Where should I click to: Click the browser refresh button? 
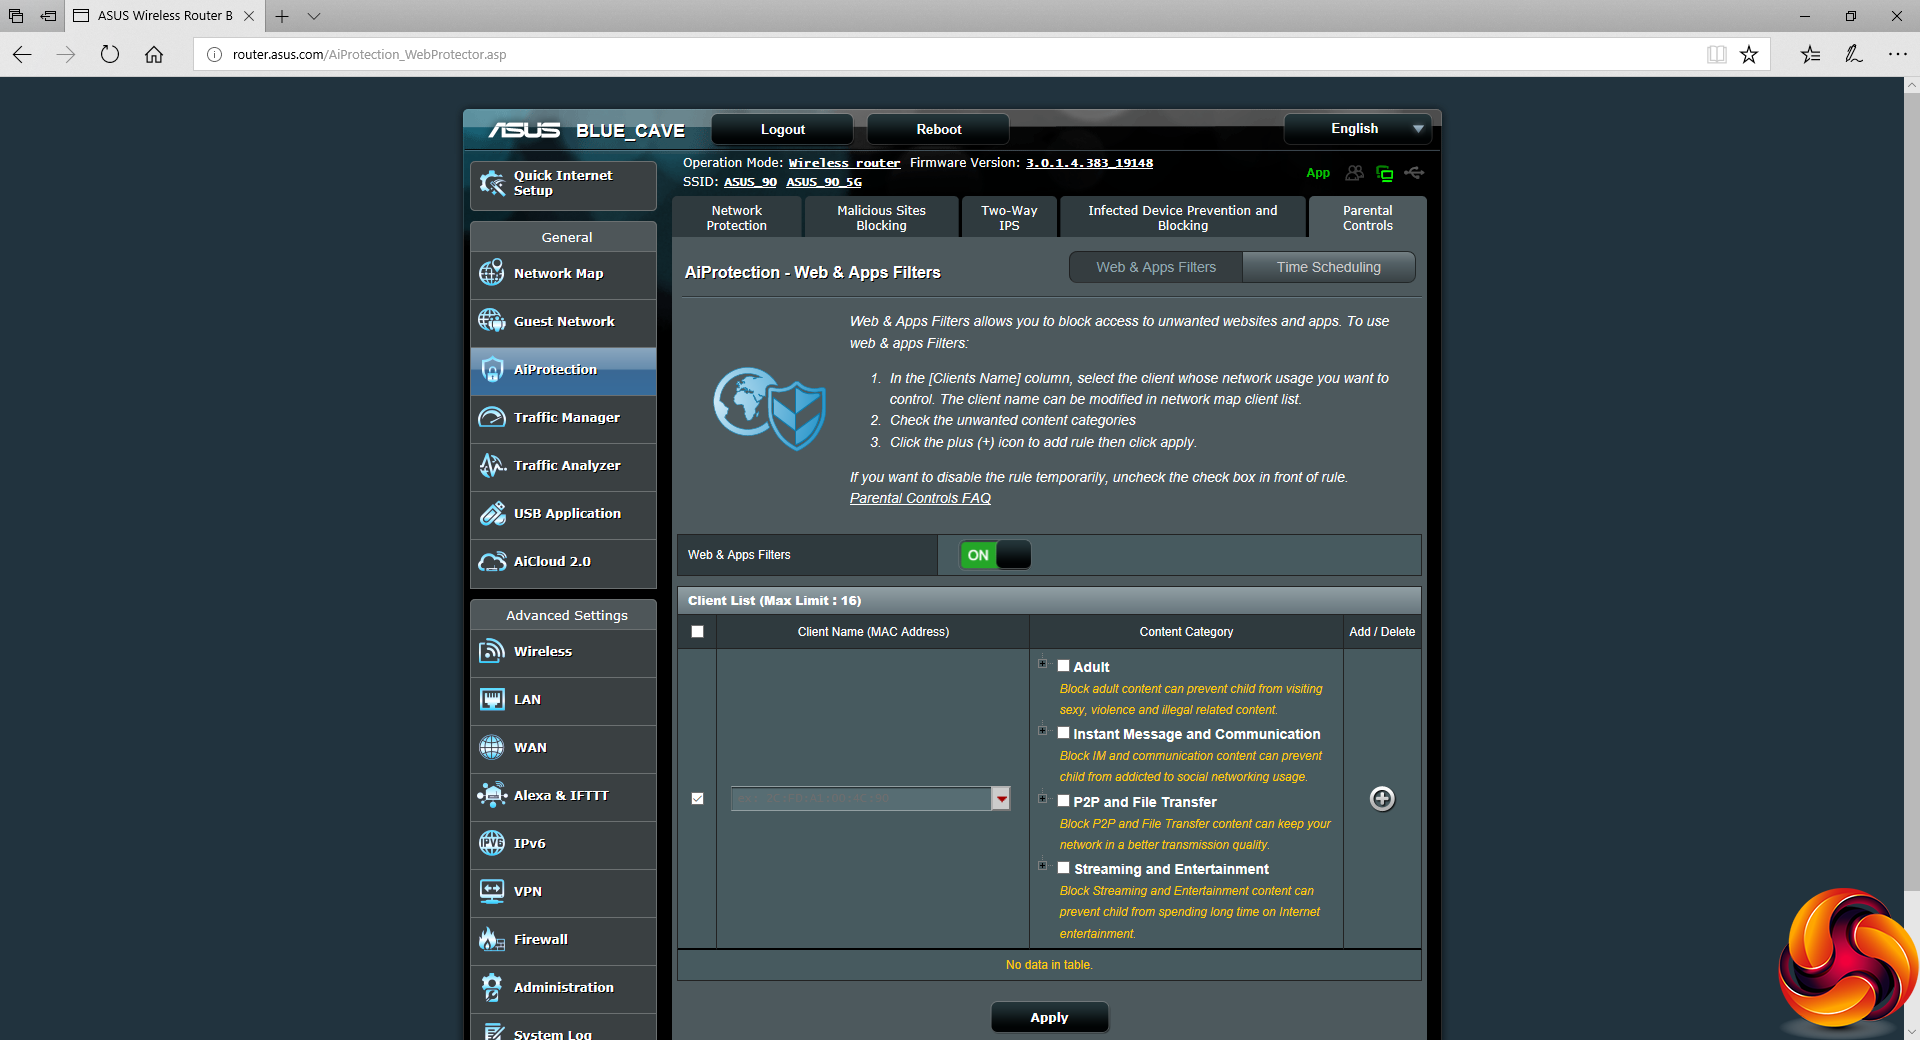pos(110,54)
